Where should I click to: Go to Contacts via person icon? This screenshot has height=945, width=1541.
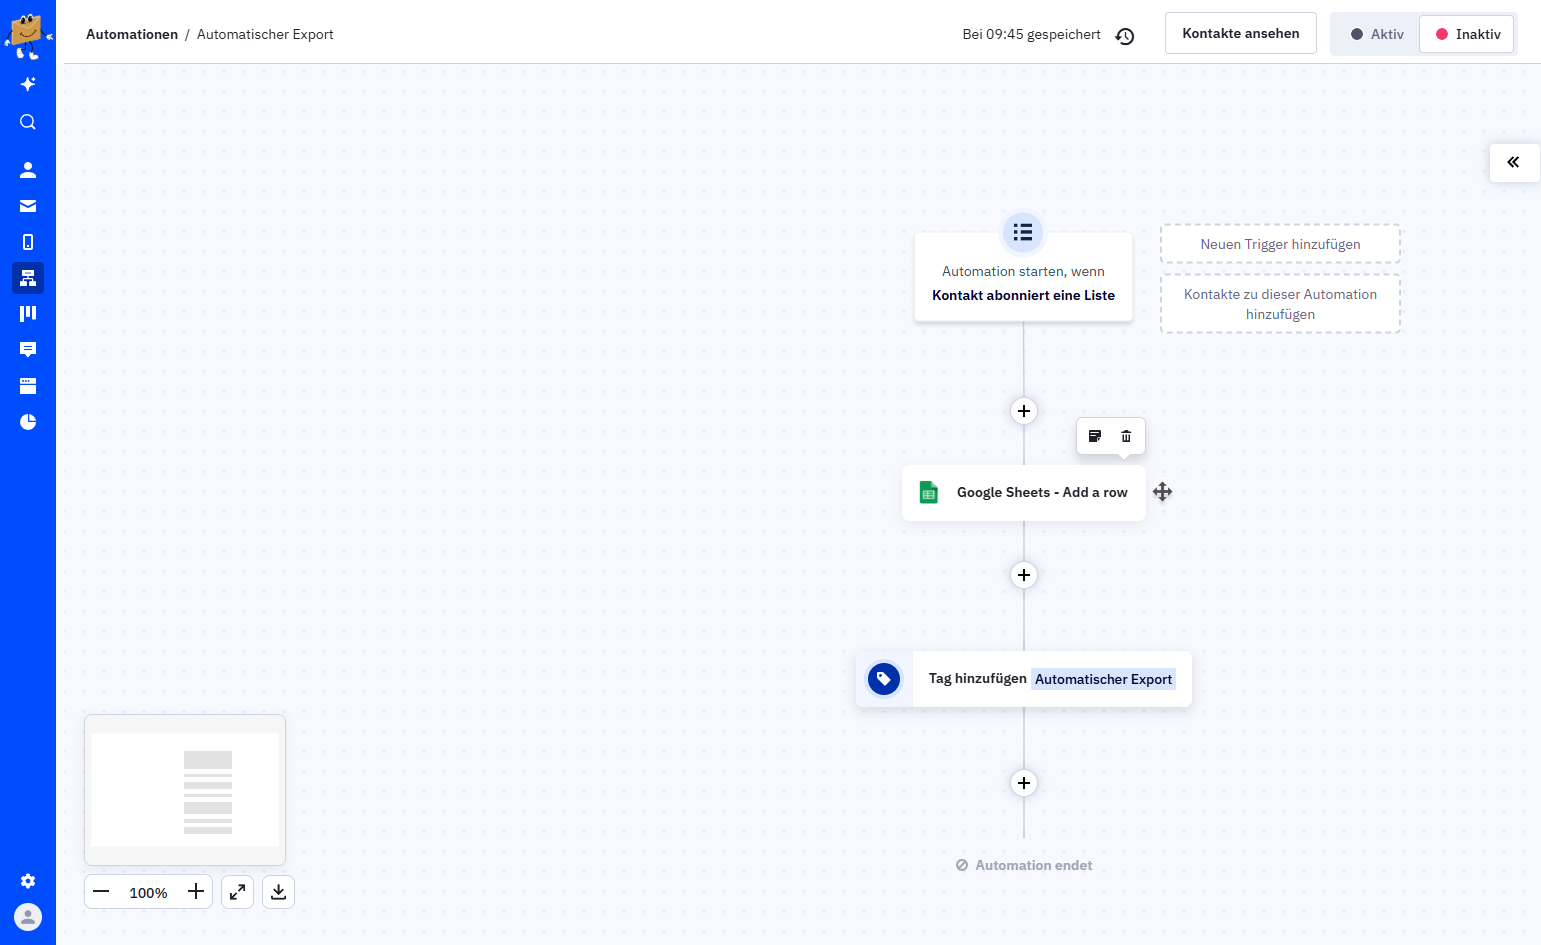point(28,170)
